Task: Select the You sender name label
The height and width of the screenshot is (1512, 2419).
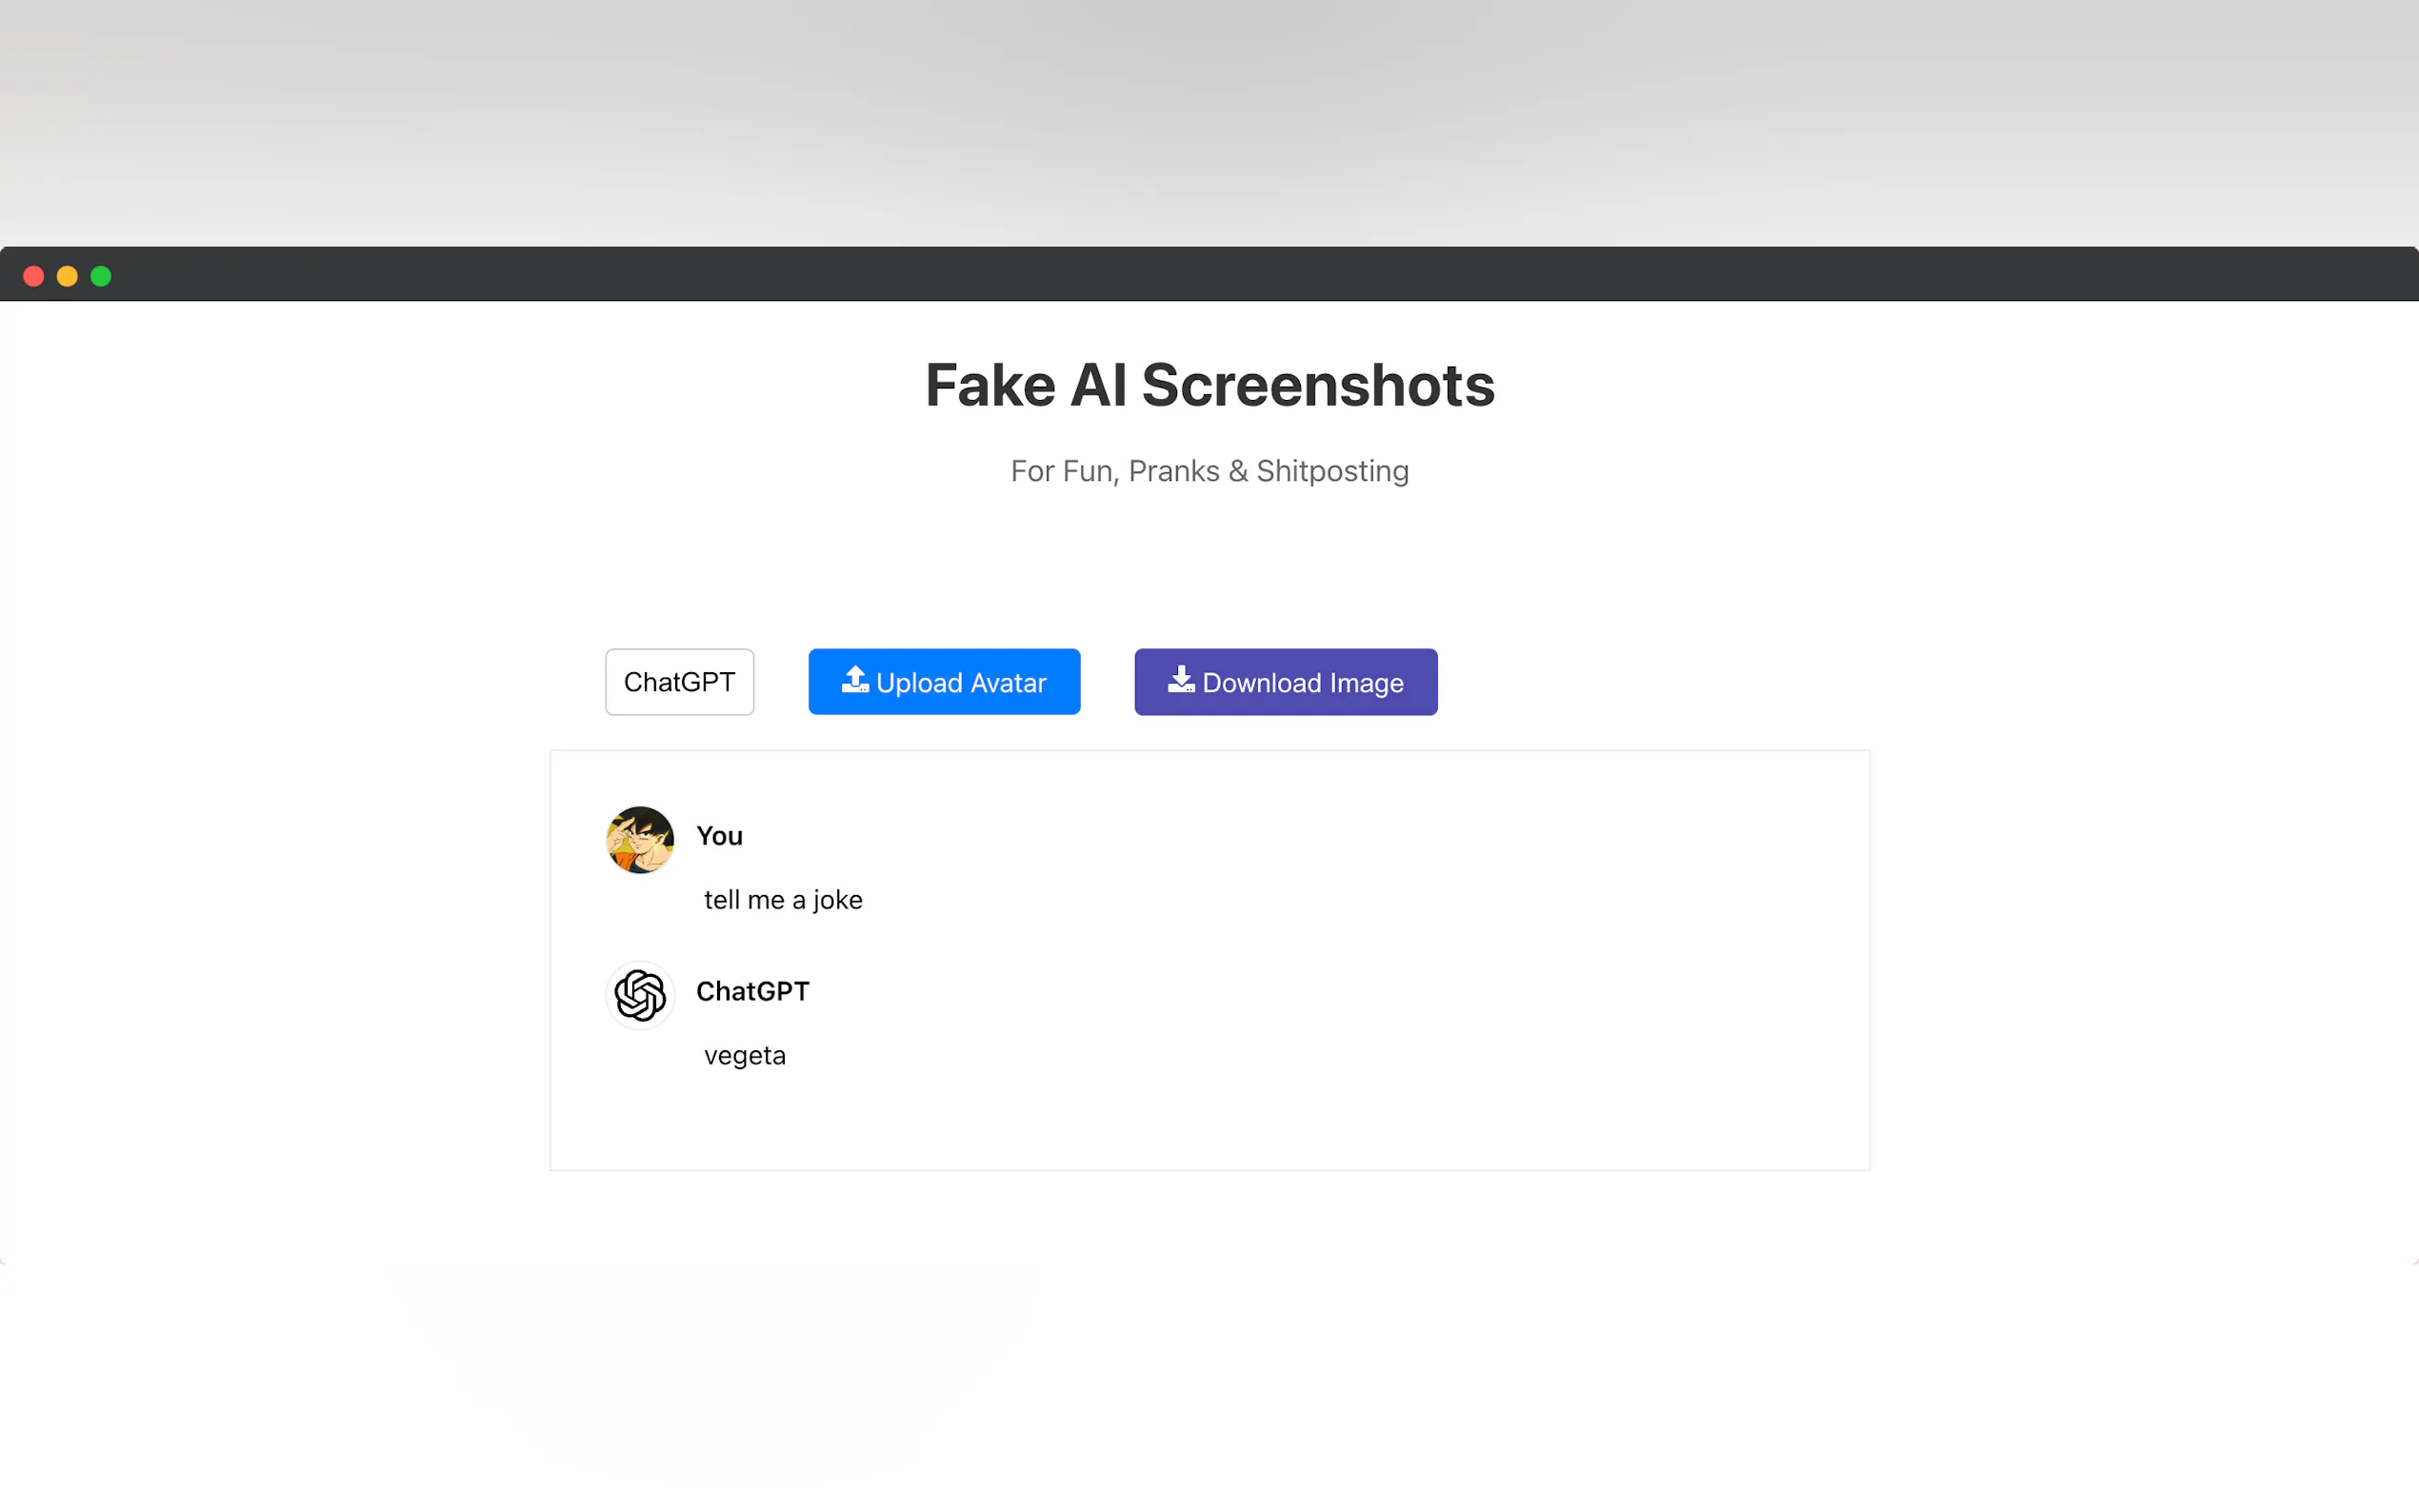Action: pyautogui.click(x=719, y=836)
